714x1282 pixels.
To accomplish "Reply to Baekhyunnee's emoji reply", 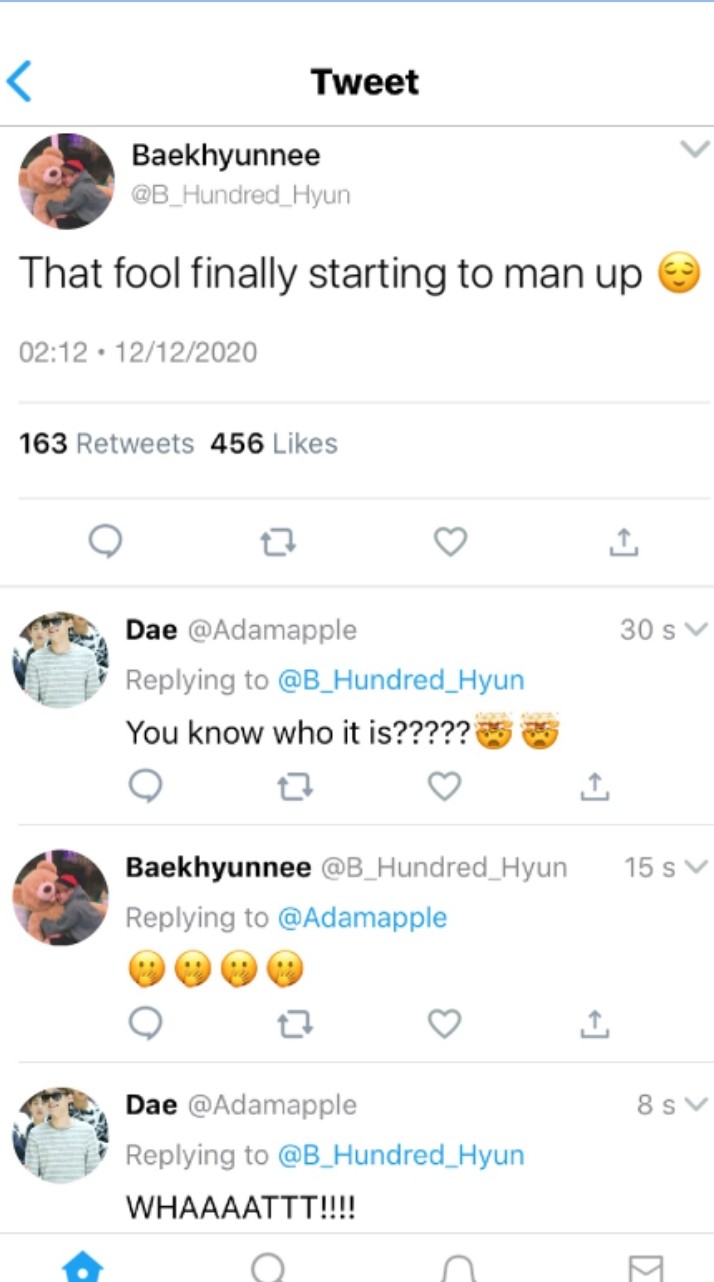I will pyautogui.click(x=148, y=1024).
